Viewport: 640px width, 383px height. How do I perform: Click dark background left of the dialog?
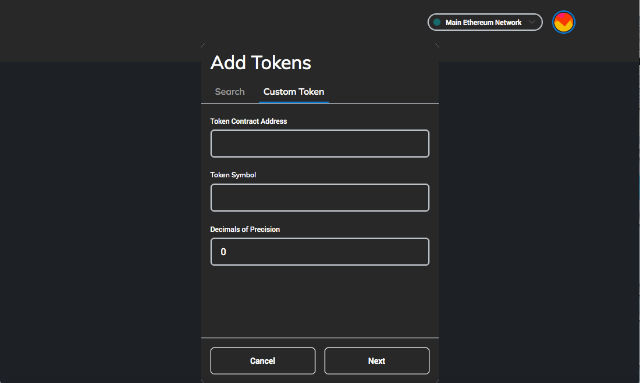coord(100,220)
